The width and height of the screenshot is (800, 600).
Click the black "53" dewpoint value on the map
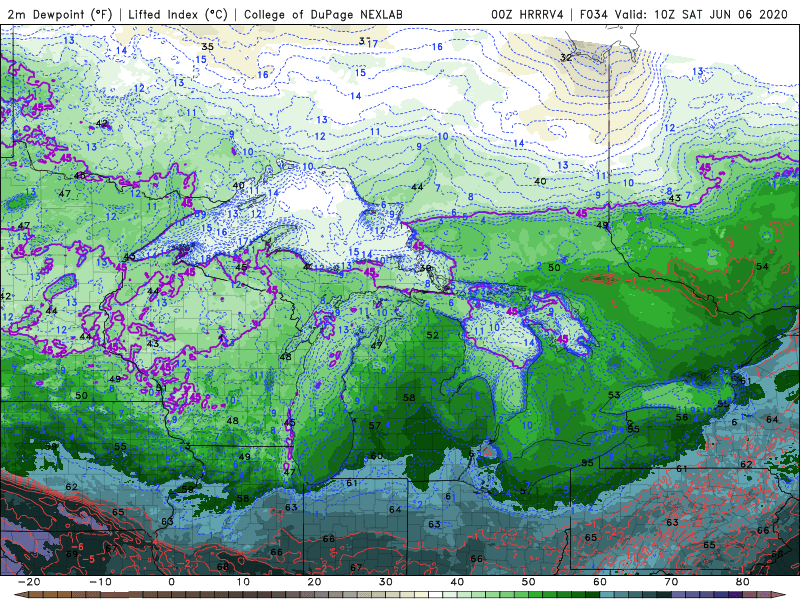[x=614, y=395]
